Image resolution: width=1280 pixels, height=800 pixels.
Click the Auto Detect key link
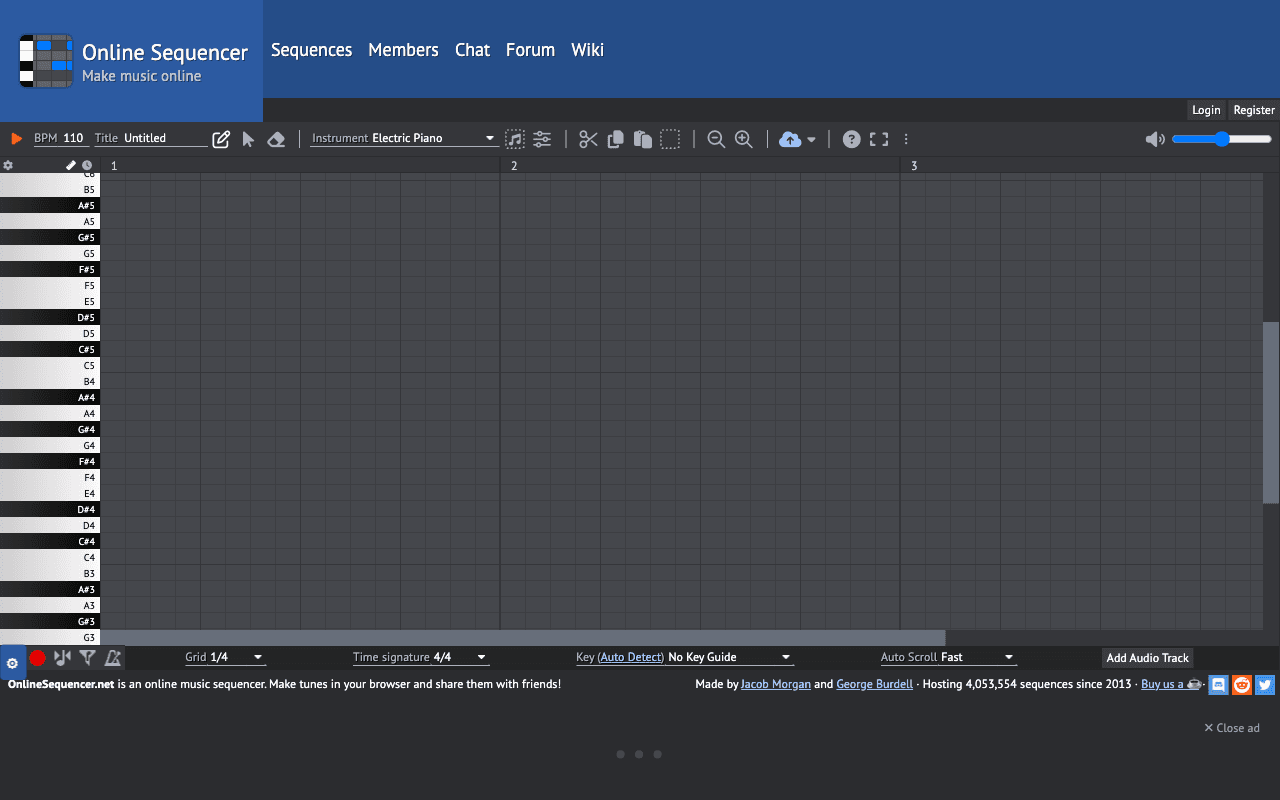tap(631, 657)
